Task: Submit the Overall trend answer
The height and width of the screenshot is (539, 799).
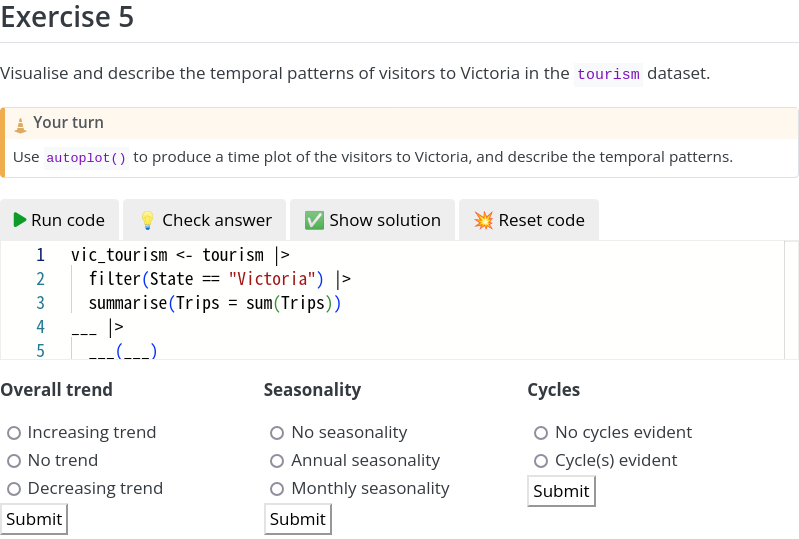Action: 34,519
